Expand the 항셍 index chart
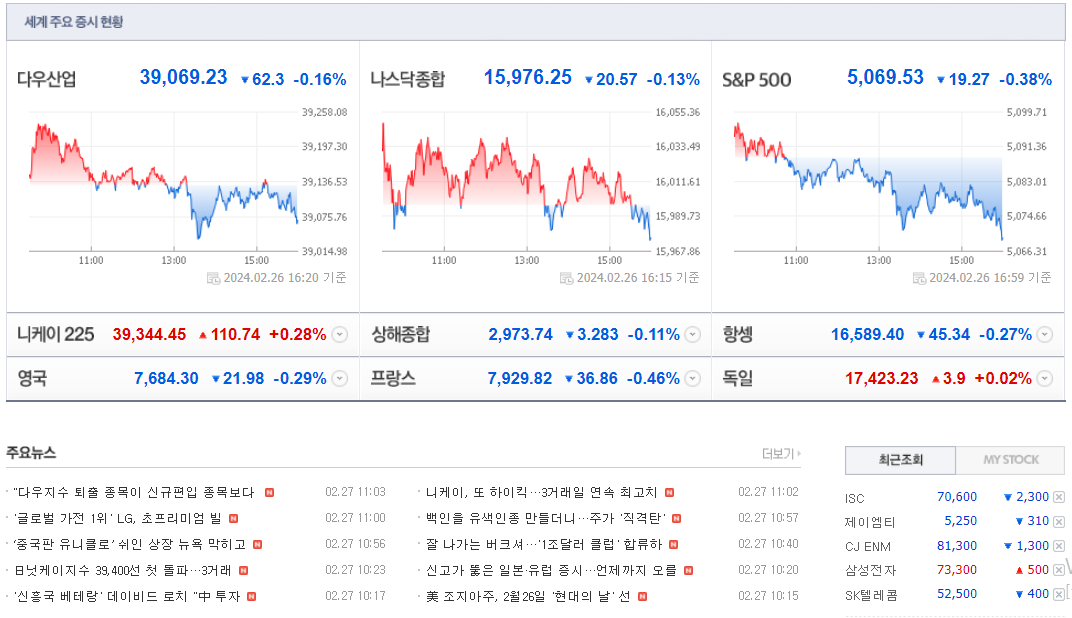 1044,335
